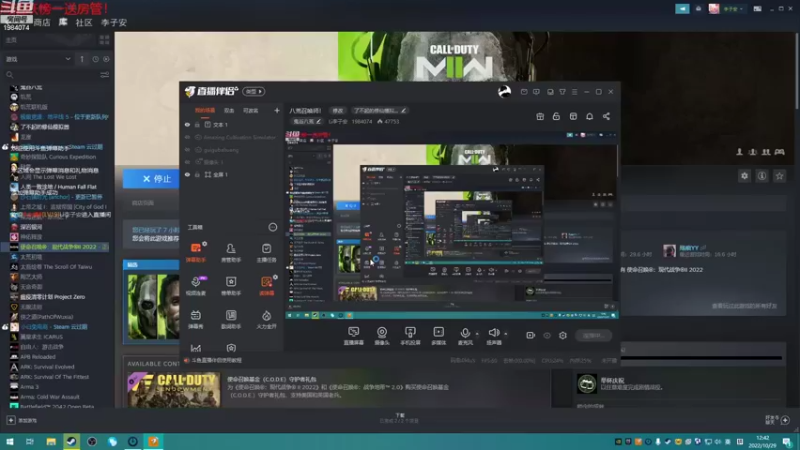Click Steam game info icon

pyautogui.click(x=762, y=176)
